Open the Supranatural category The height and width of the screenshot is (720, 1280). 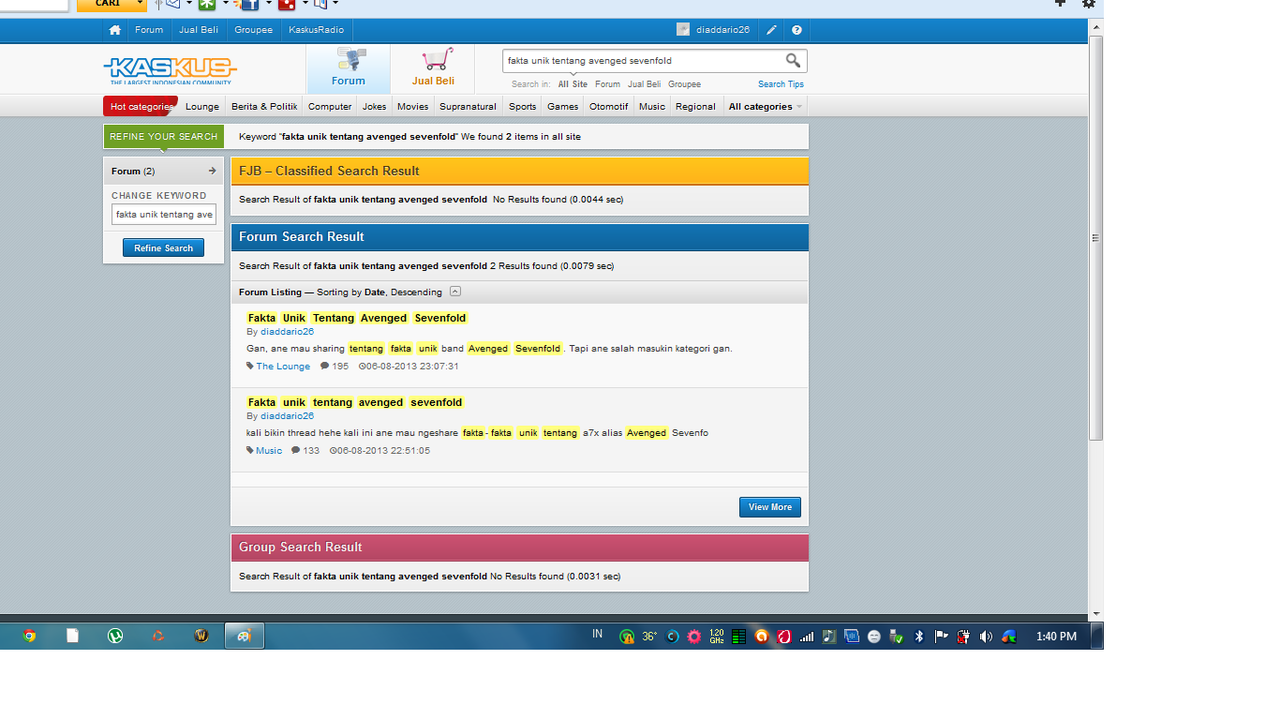point(468,106)
